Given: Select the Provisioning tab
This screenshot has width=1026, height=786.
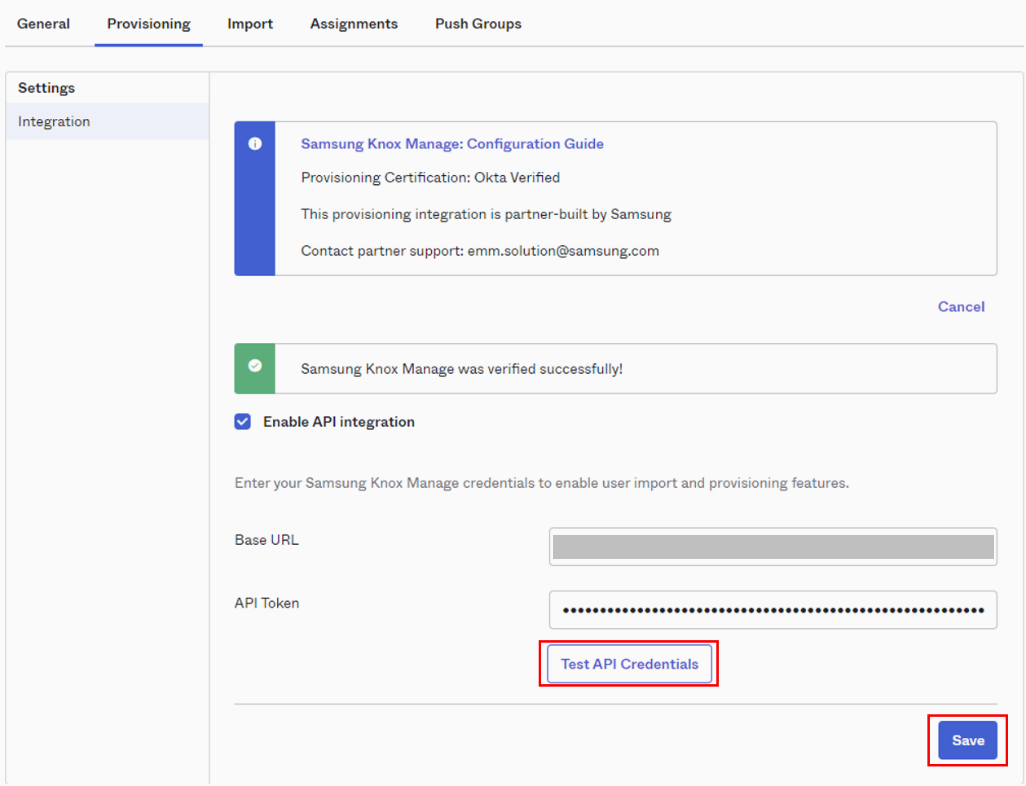Looking at the screenshot, I should (149, 24).
